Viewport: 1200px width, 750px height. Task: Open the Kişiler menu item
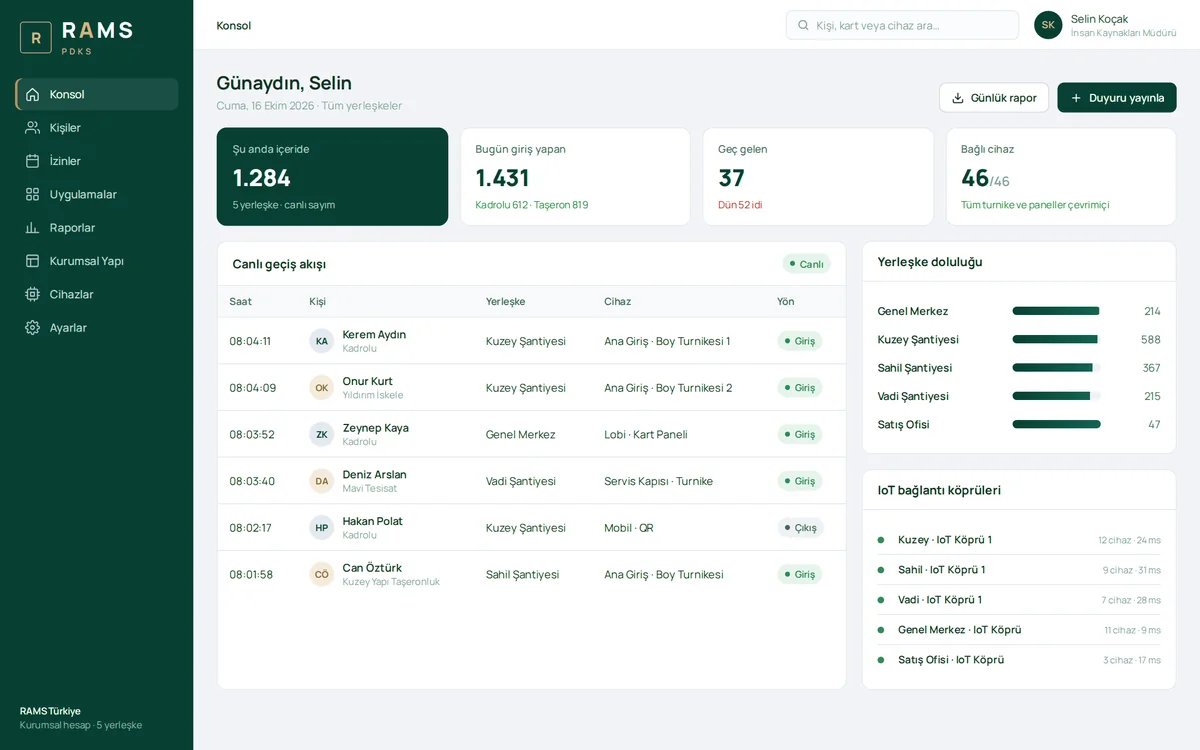97,127
